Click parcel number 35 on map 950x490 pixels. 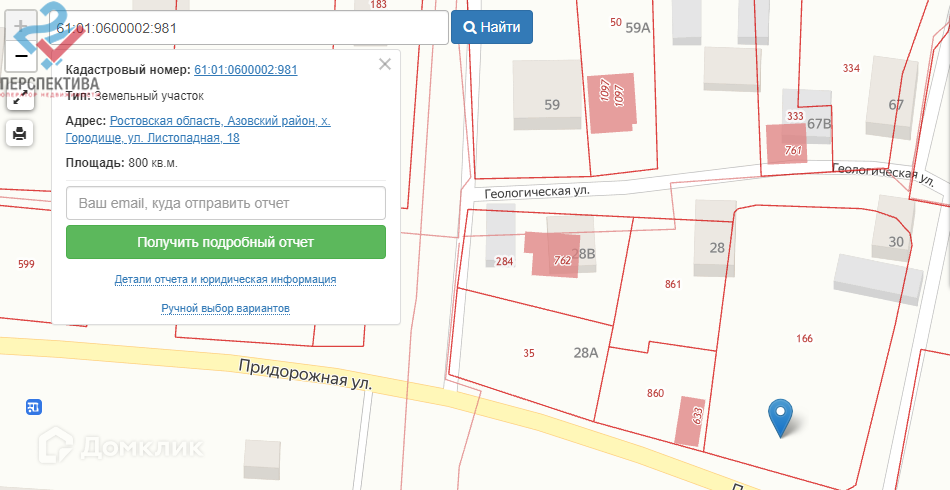click(x=529, y=353)
